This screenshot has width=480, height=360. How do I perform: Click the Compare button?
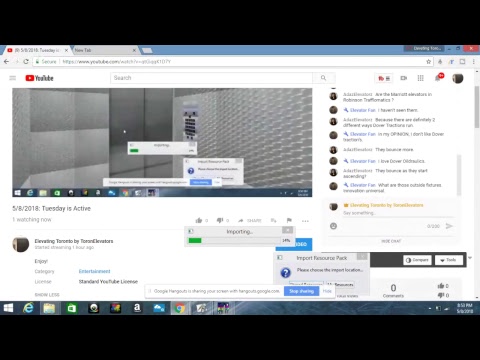coord(417,260)
